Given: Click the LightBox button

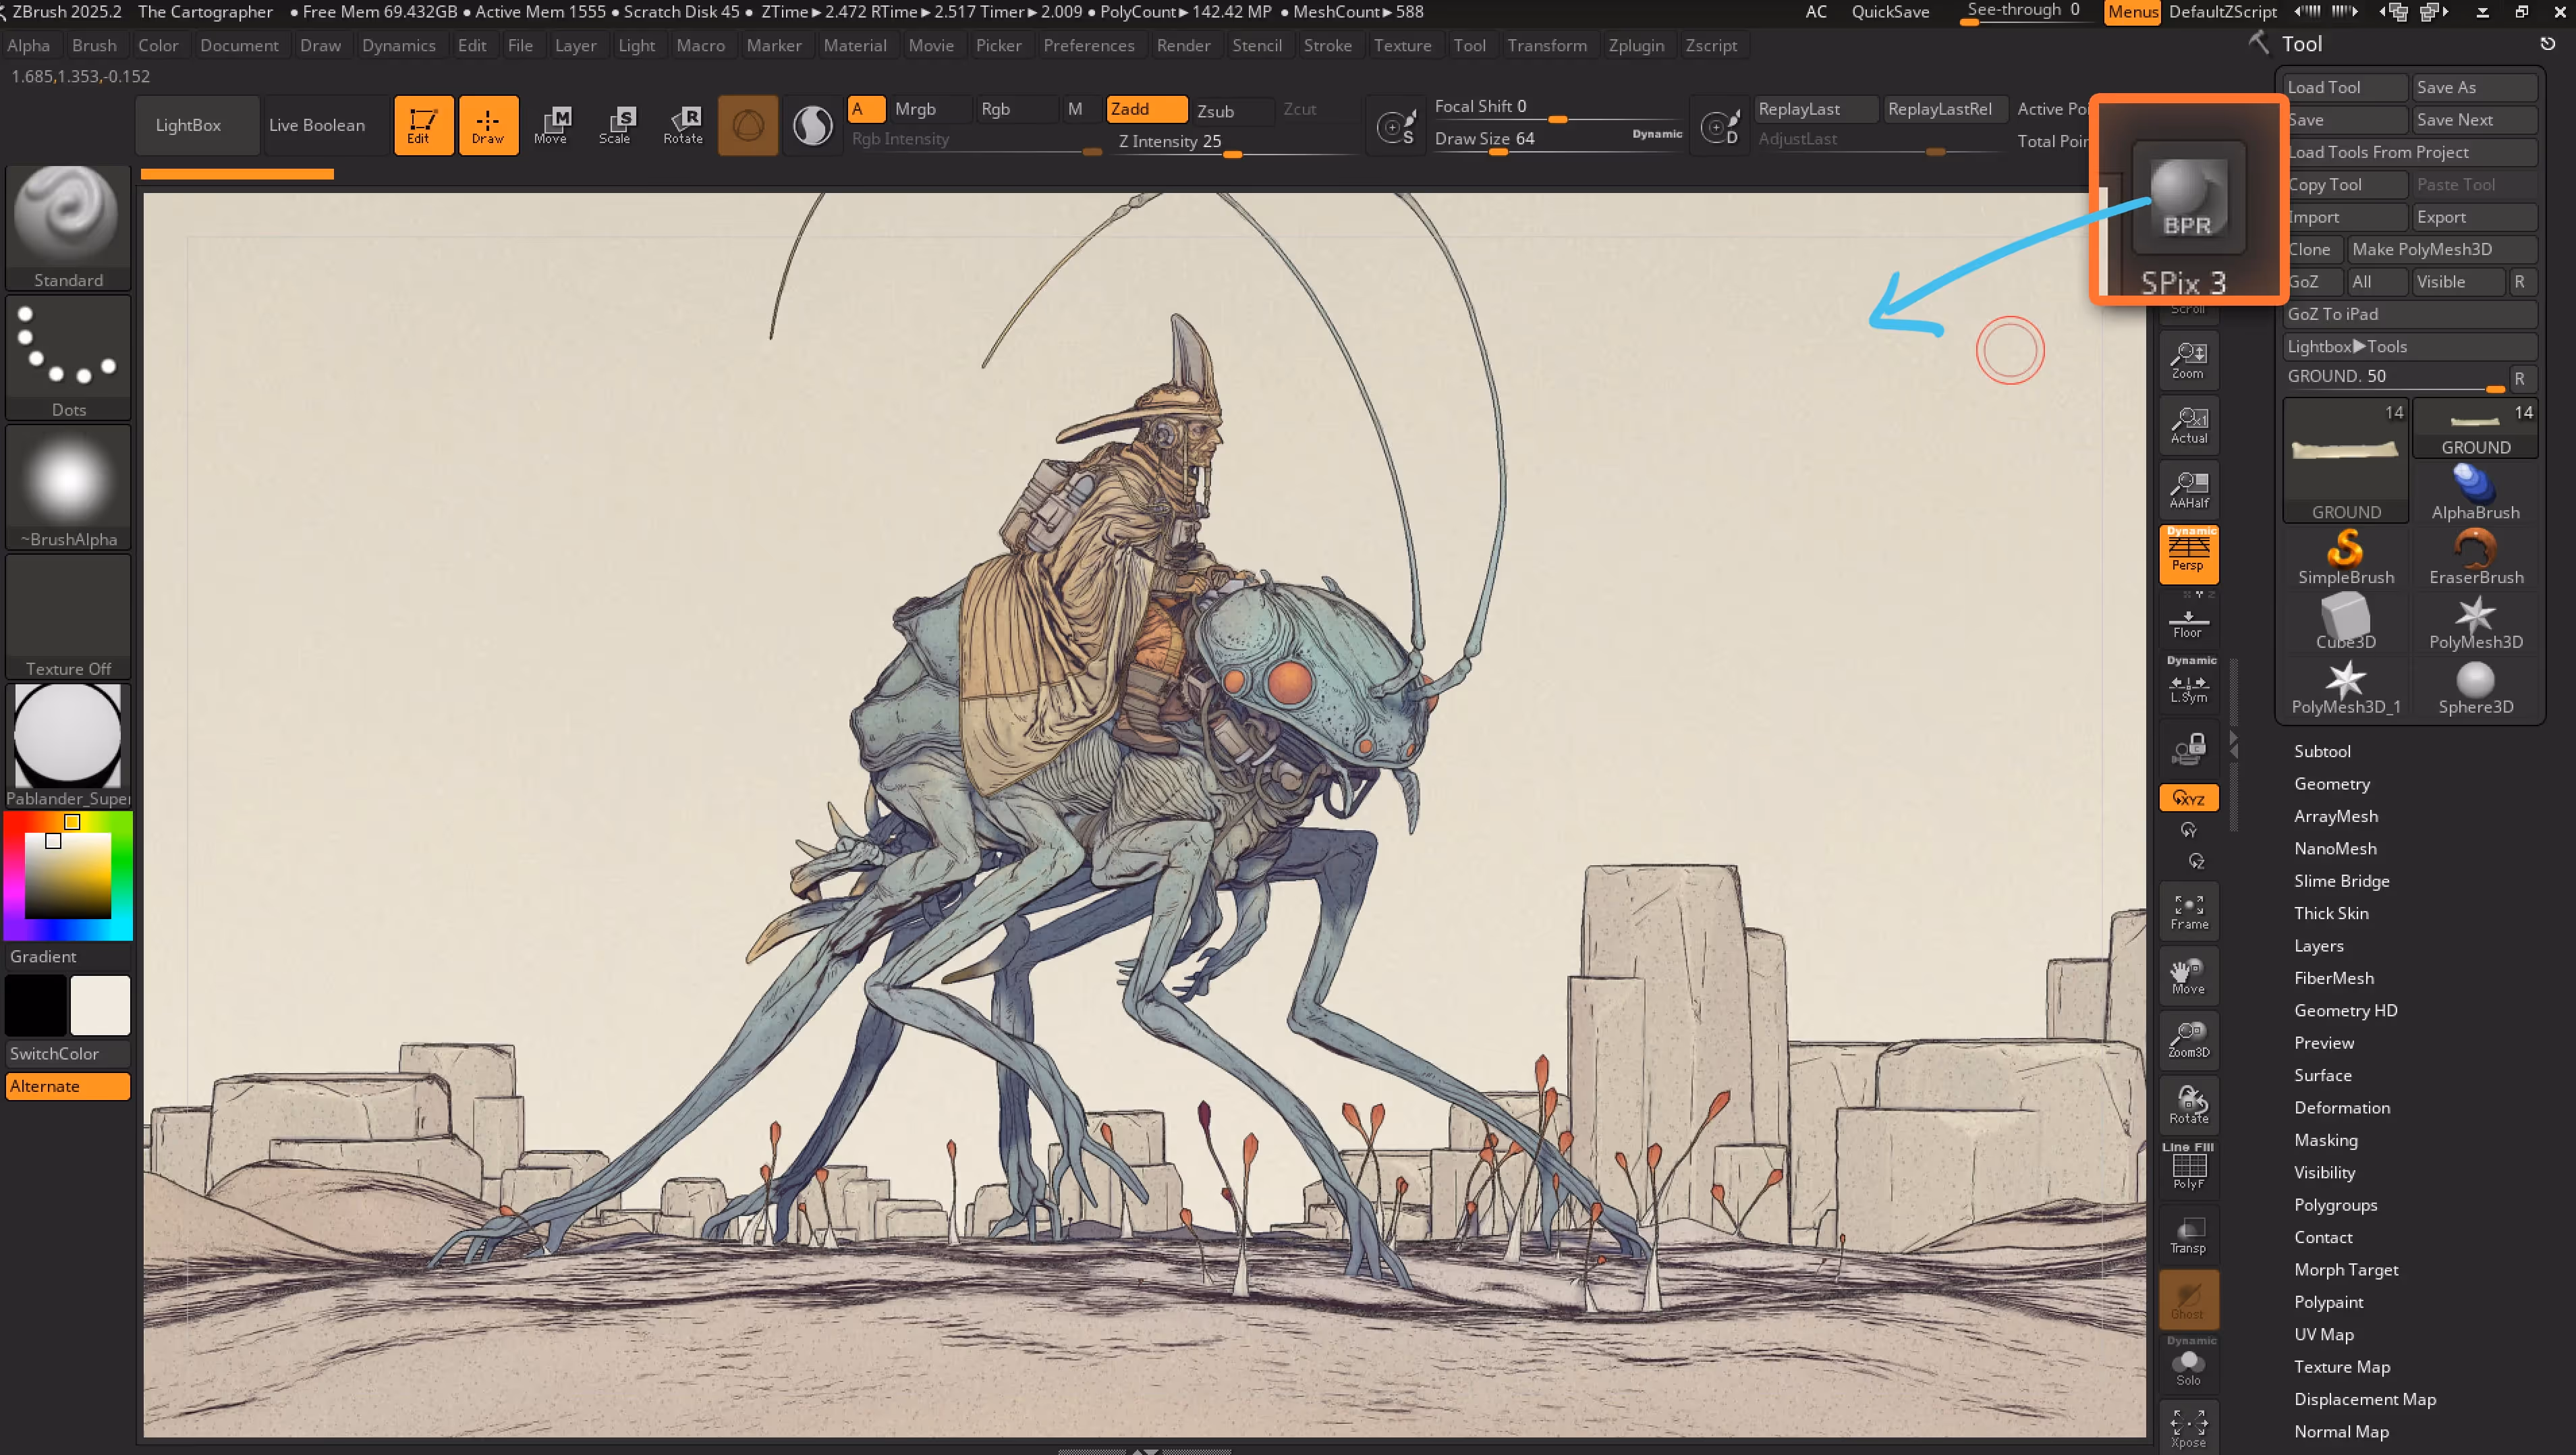Looking at the screenshot, I should tap(188, 125).
